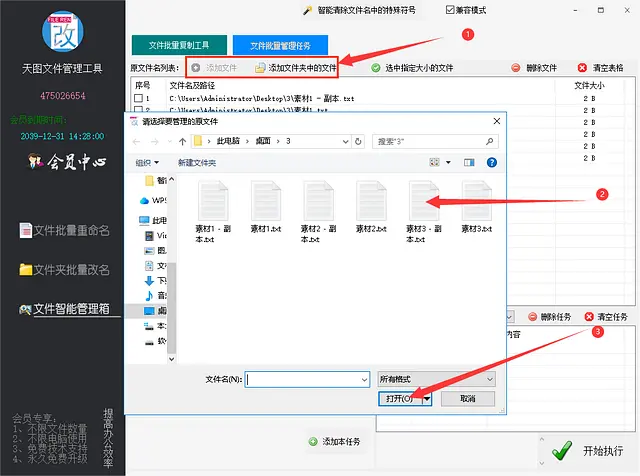Select the Downloads arrow item in navigation

155,280
